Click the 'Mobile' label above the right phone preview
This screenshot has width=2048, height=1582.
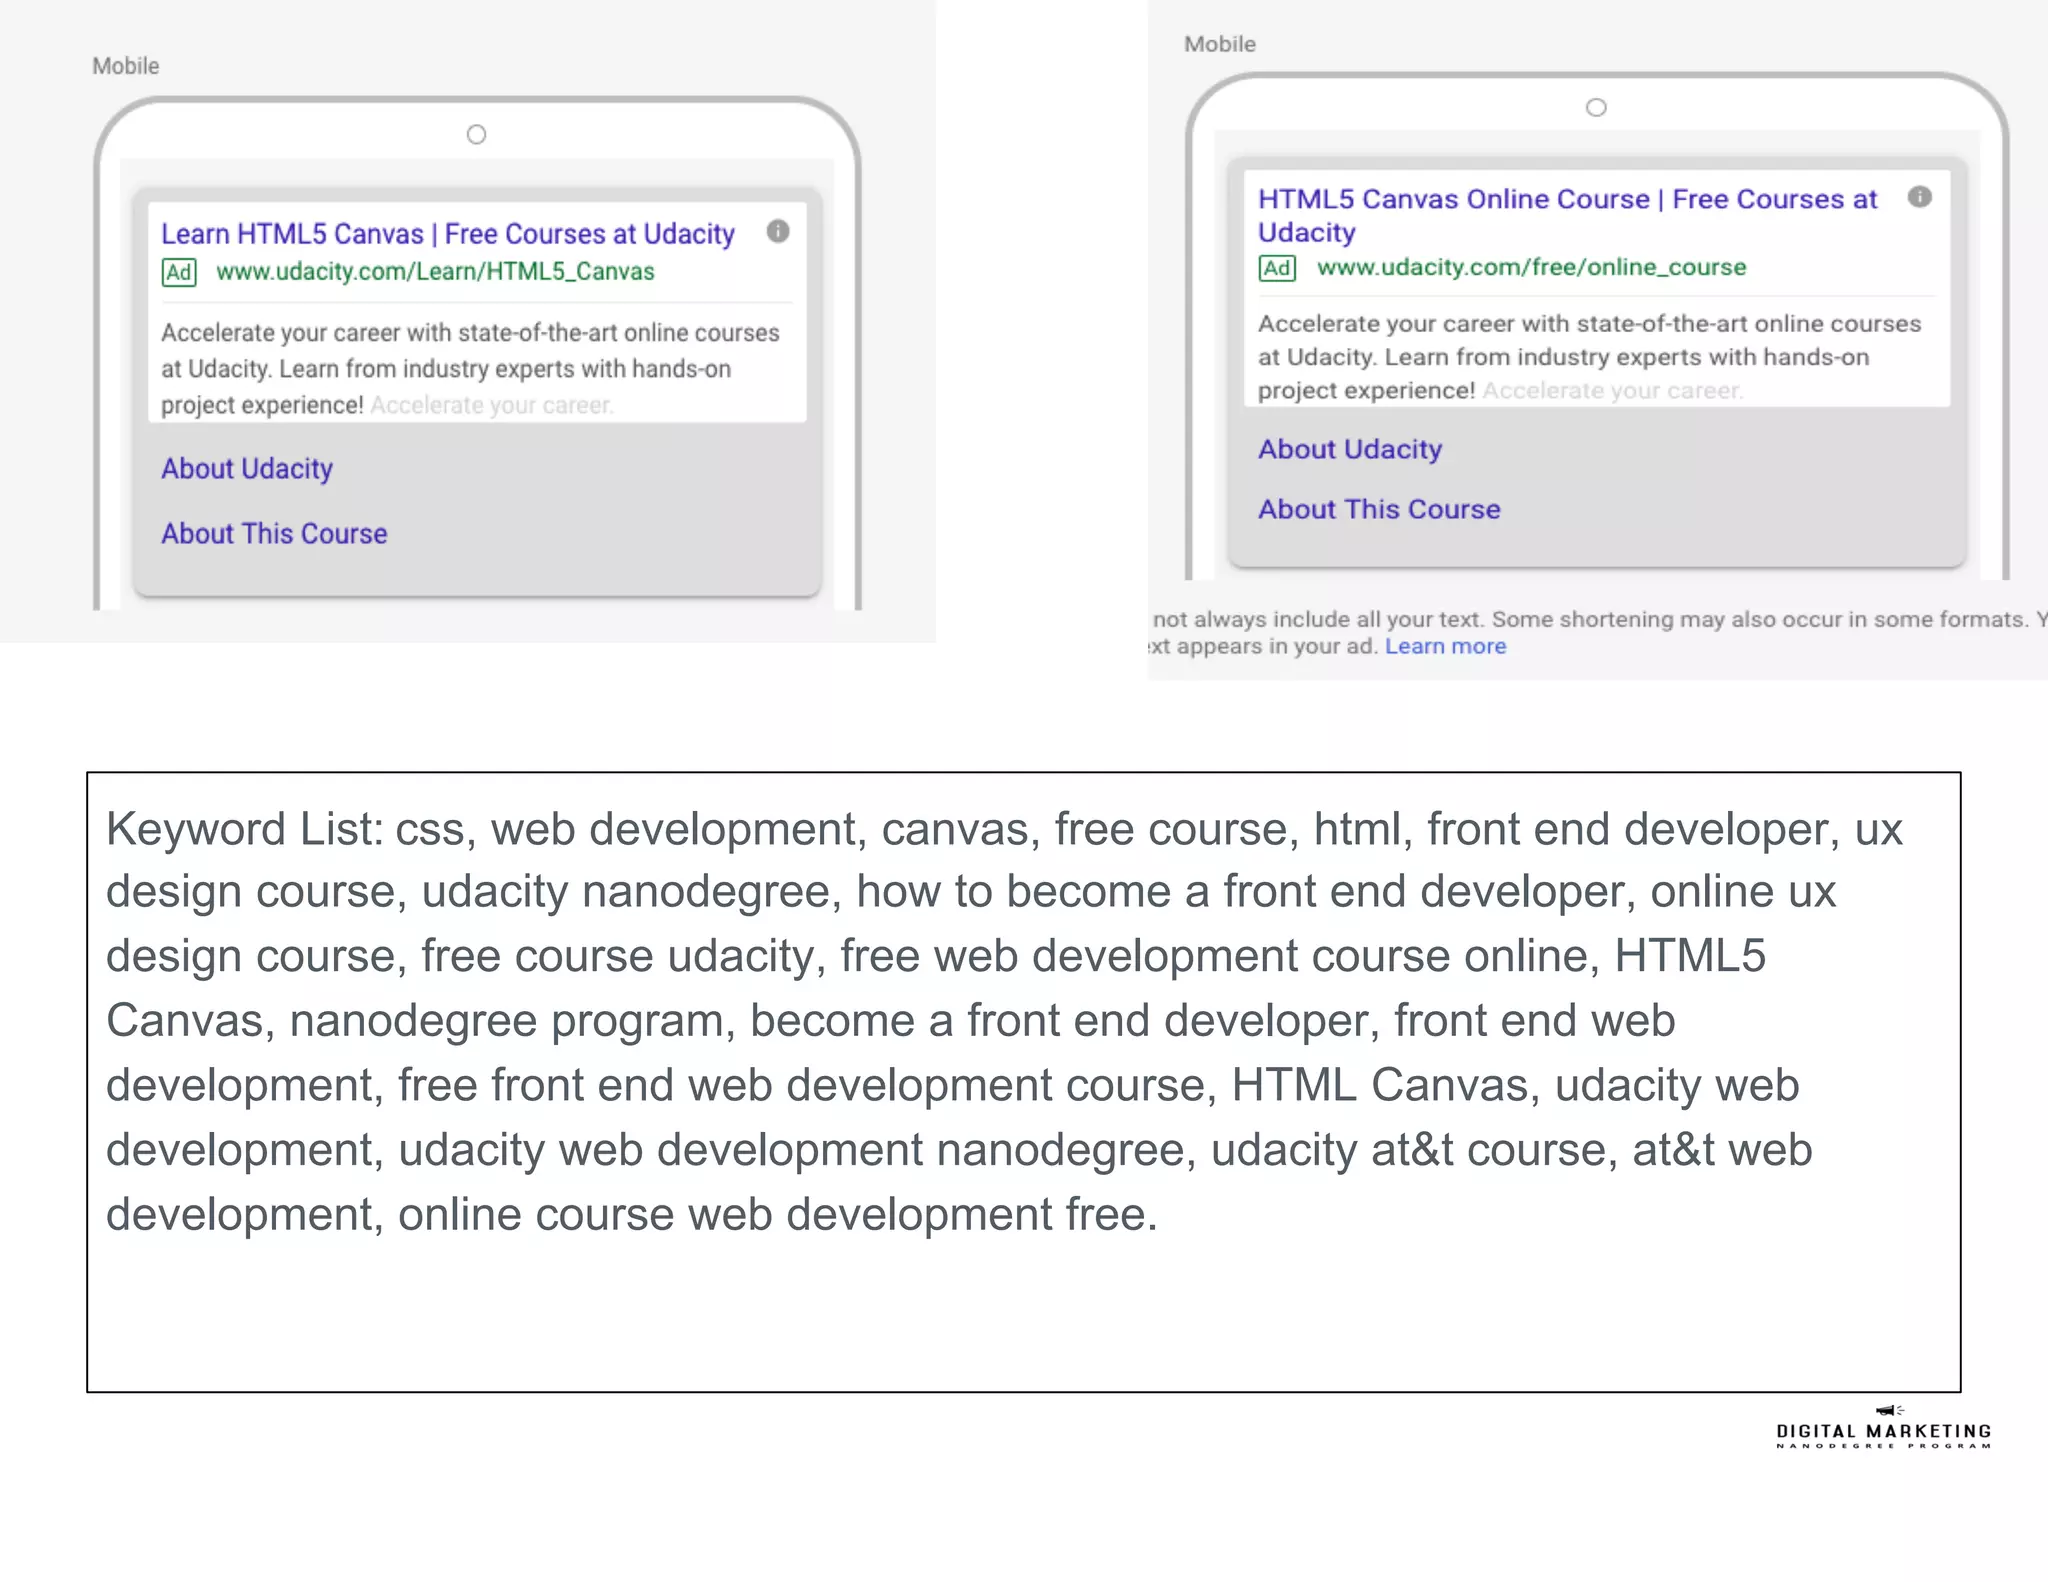[1220, 44]
